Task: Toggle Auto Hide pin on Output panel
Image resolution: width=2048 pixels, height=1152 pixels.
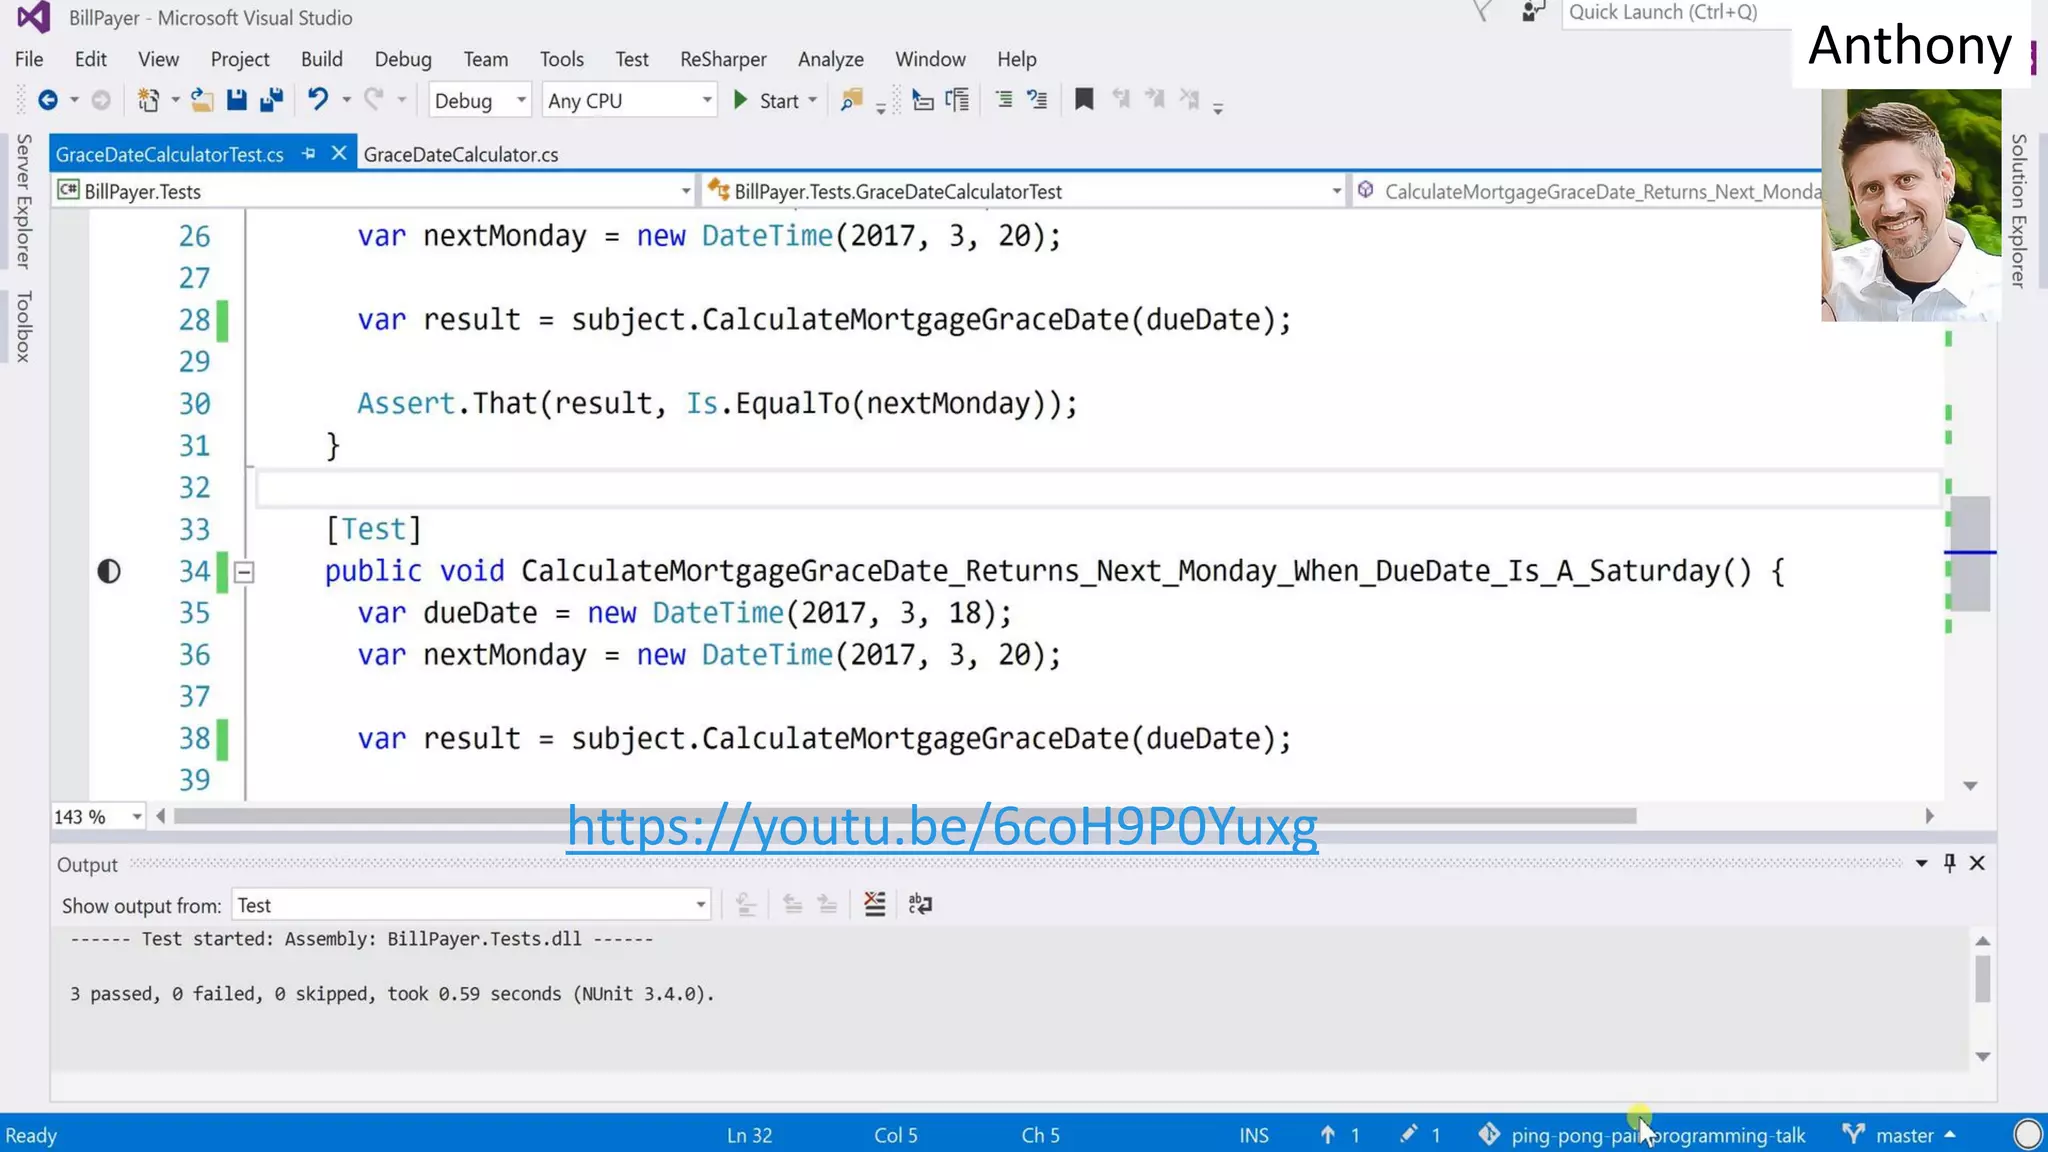Action: (x=1949, y=863)
